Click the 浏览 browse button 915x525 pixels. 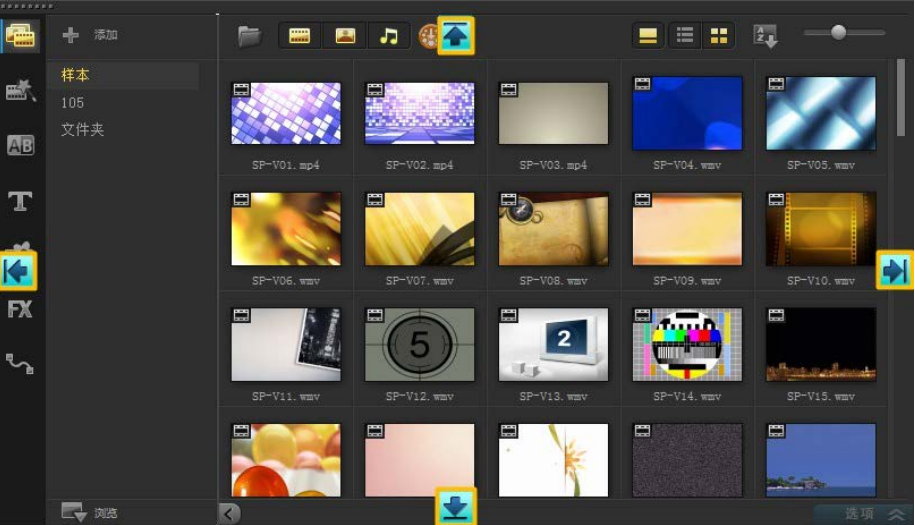coord(90,513)
